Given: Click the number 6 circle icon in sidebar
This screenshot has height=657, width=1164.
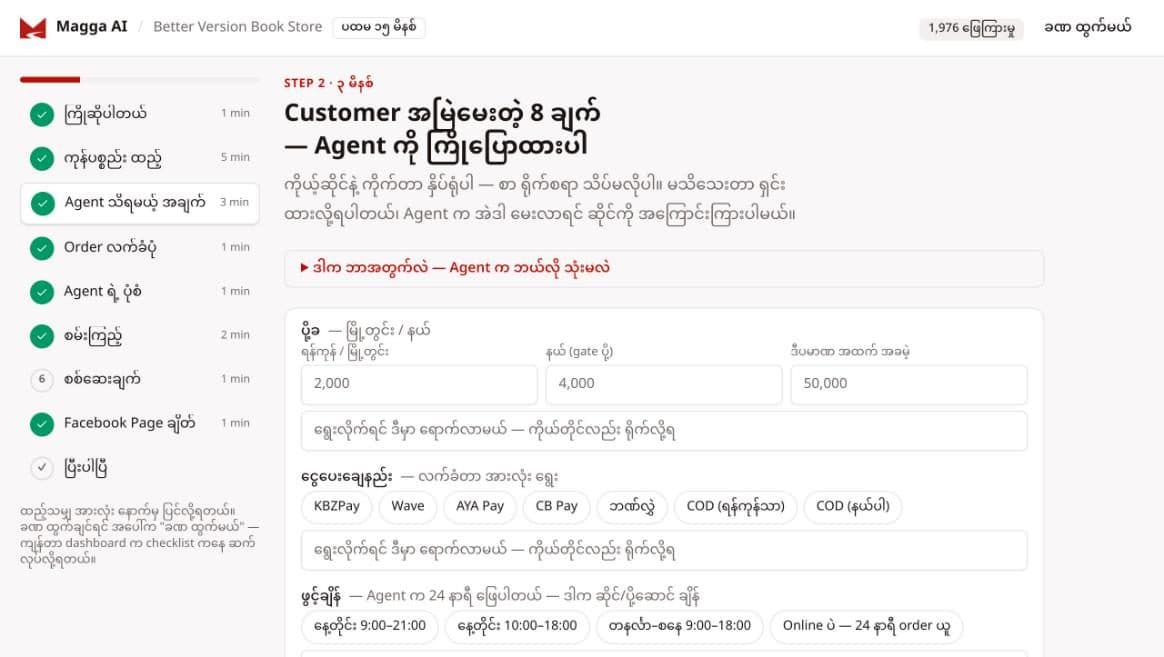Looking at the screenshot, I should pyautogui.click(x=42, y=379).
